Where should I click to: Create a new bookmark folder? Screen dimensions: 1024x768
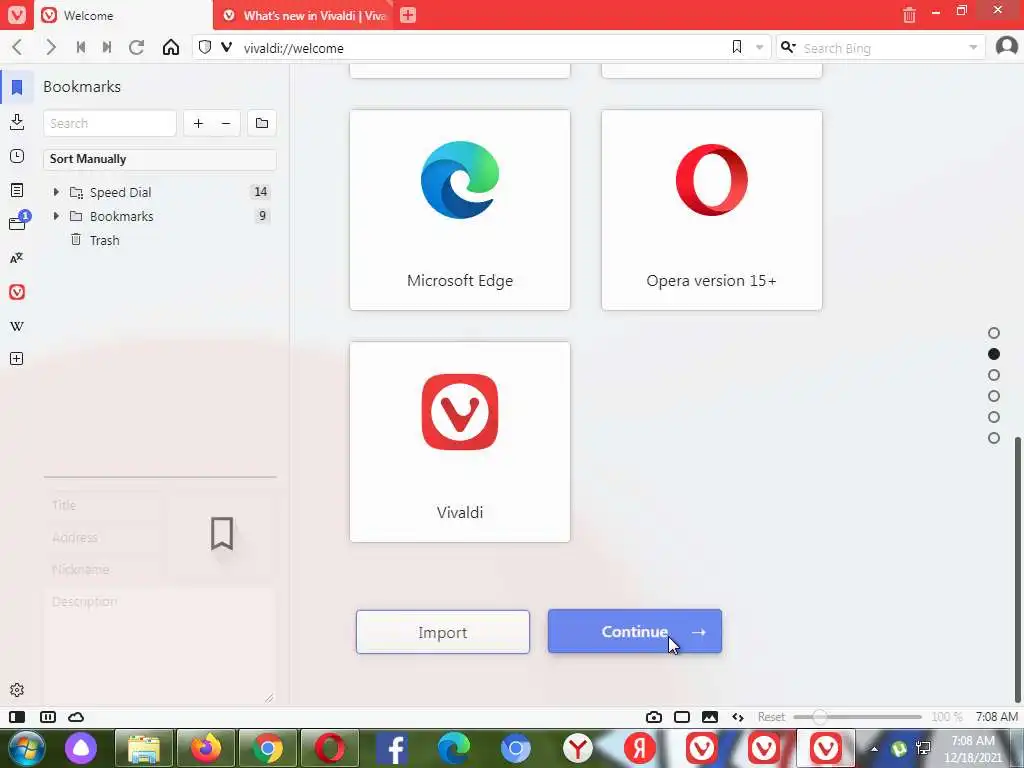(262, 123)
